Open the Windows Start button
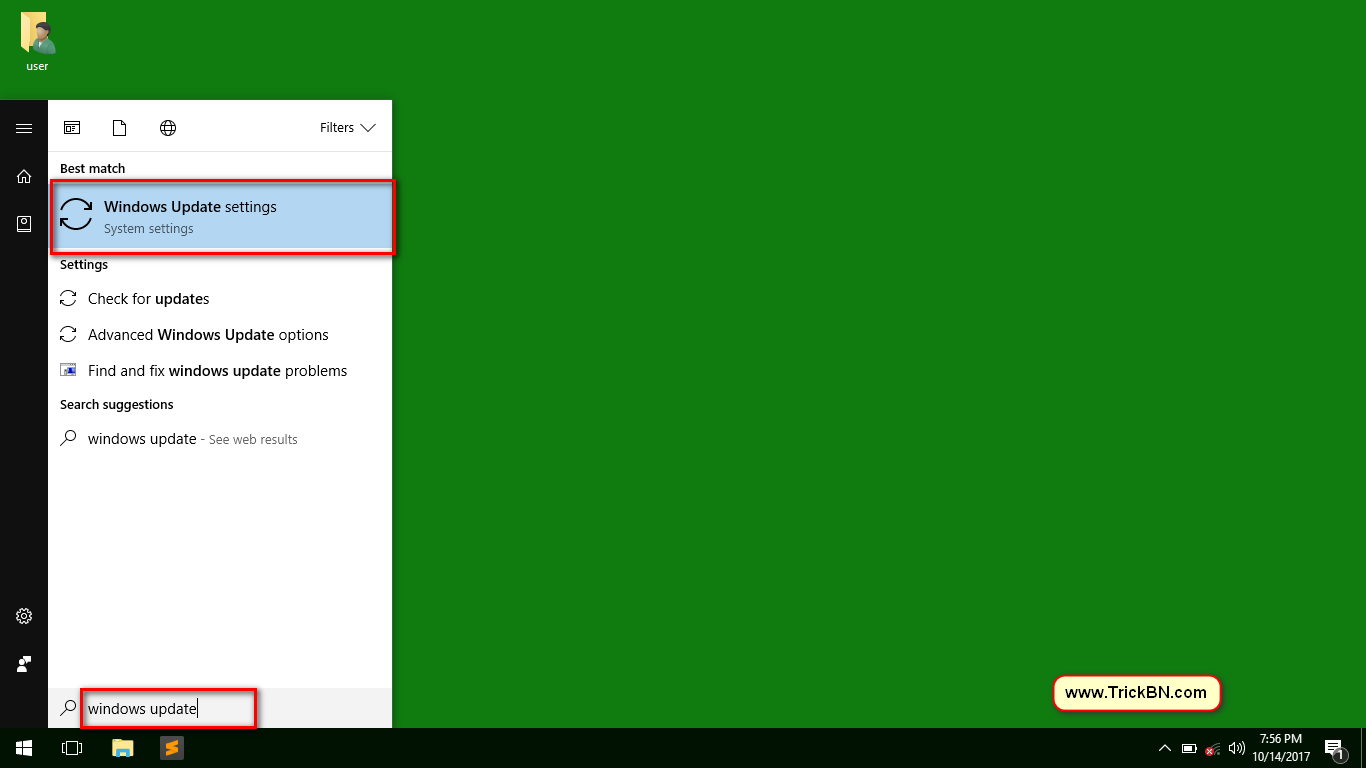 24,748
